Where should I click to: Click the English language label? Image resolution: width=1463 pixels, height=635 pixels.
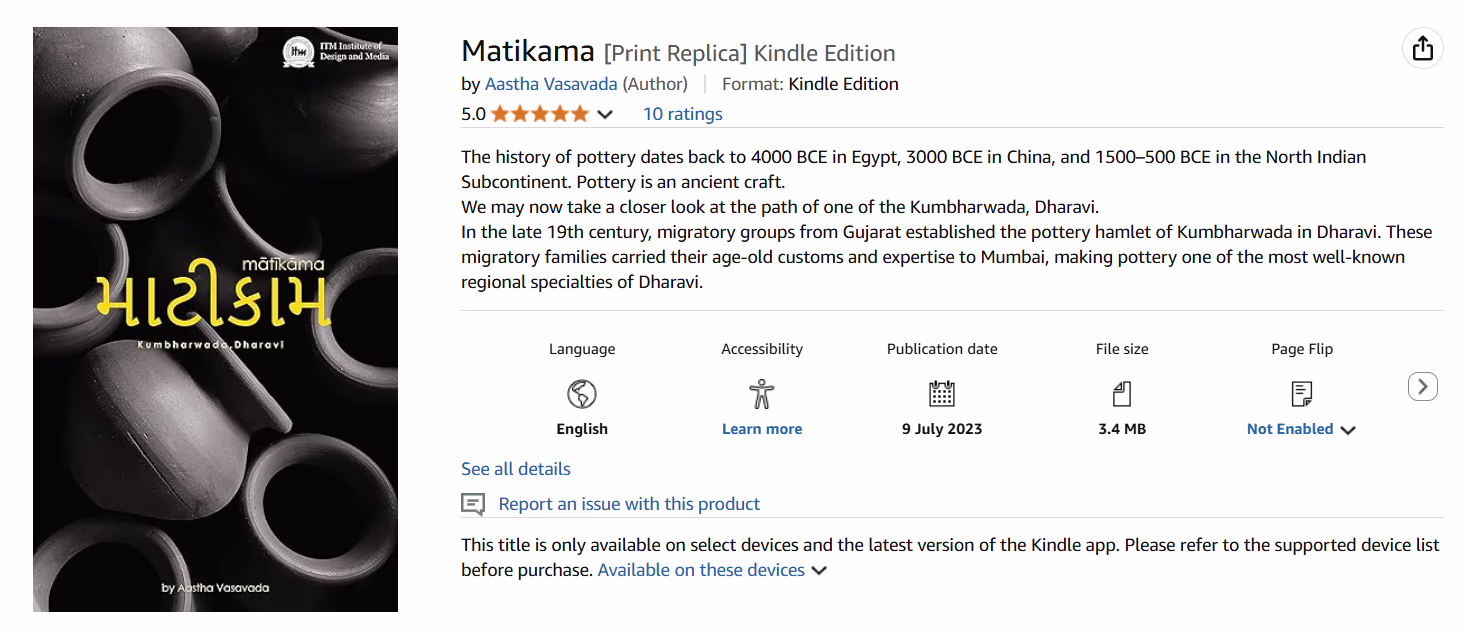[582, 429]
